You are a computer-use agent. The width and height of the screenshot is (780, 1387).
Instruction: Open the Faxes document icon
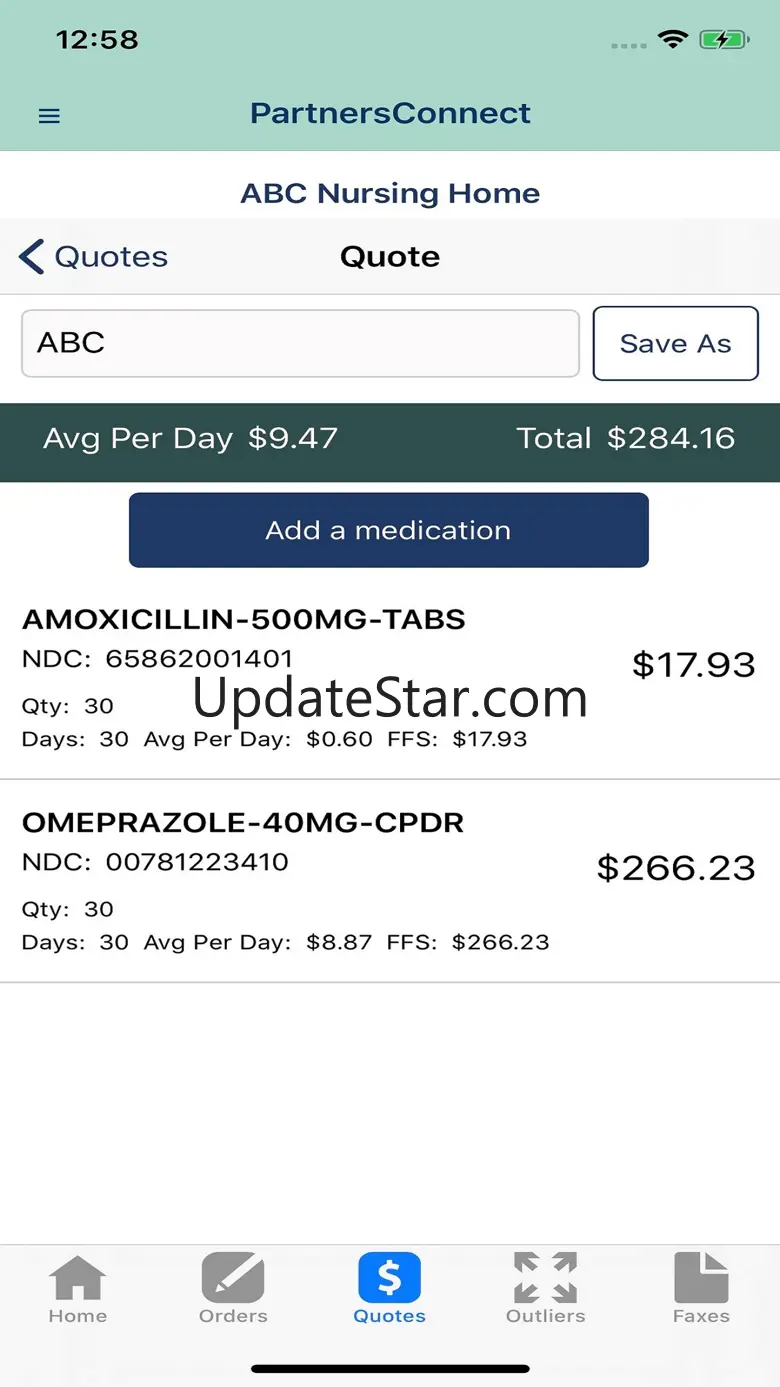pos(701,1278)
